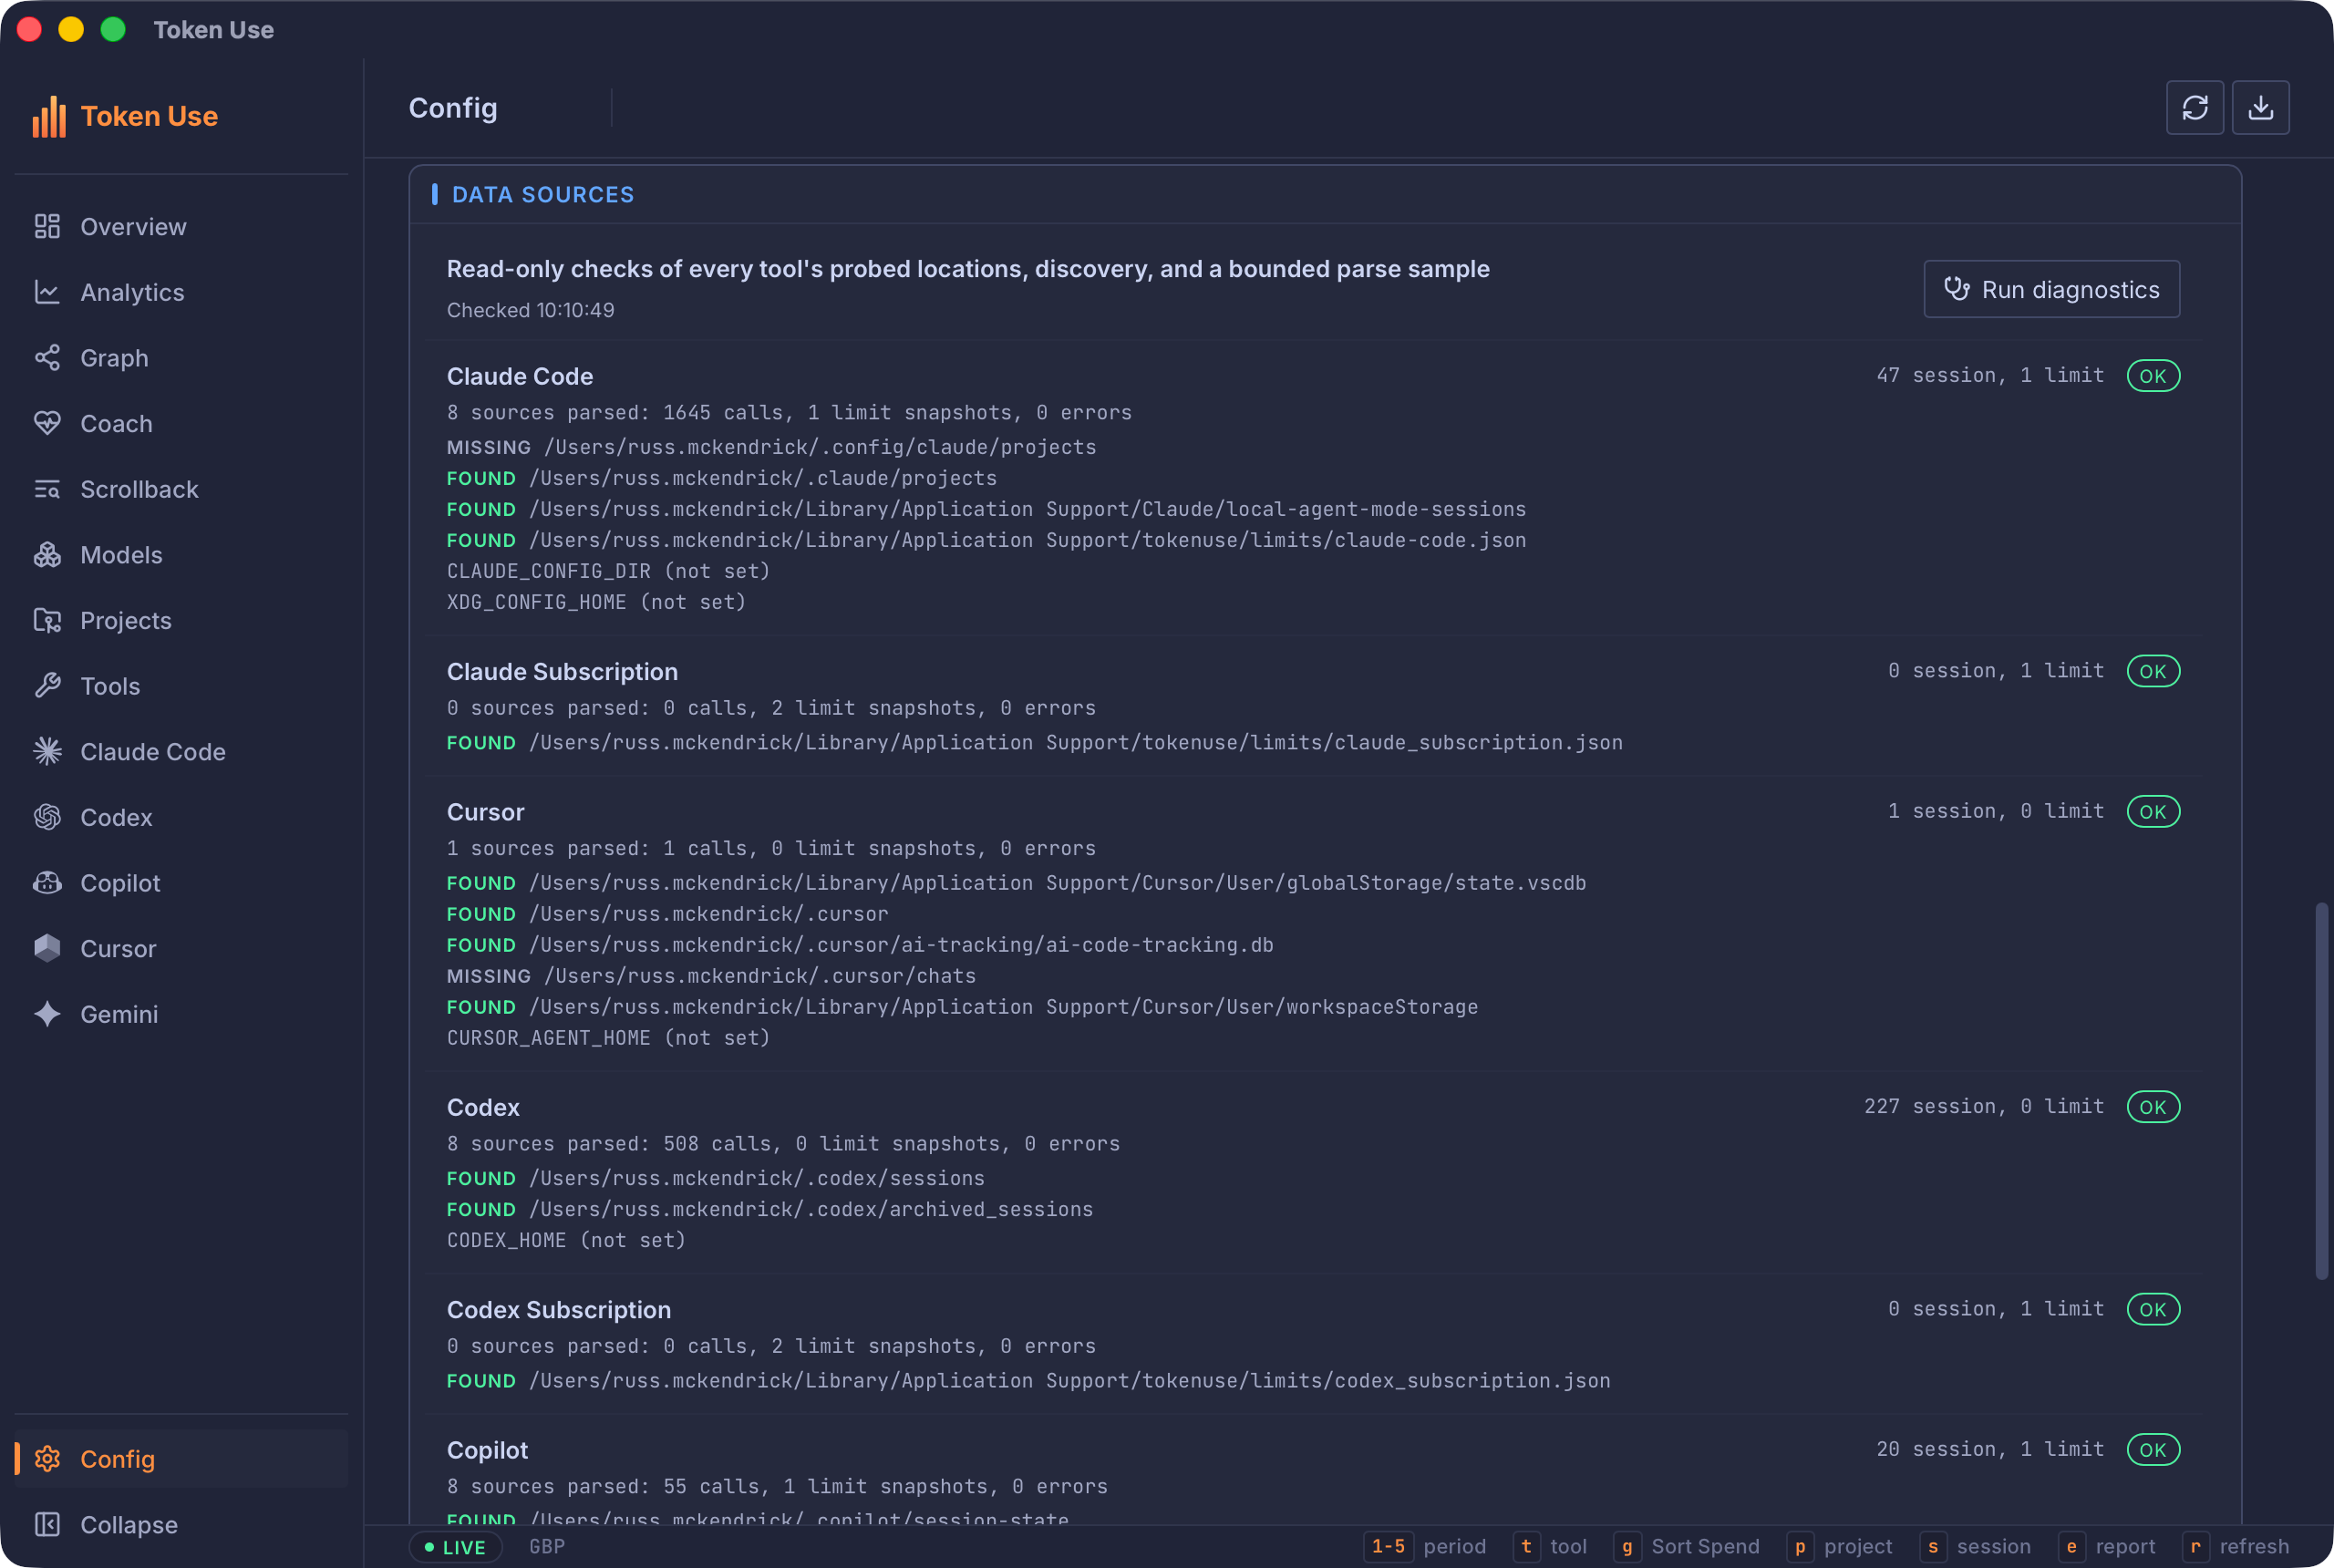Screen dimensions: 2334x1568
Task: Navigate to the Projects section
Action: [x=126, y=620]
